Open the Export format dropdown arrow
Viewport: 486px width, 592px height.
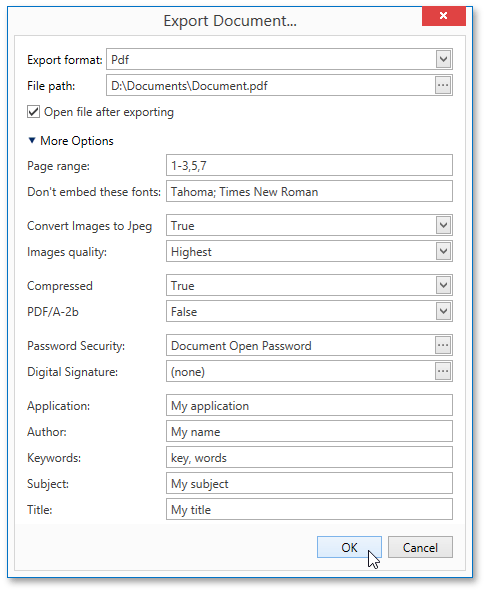443,59
